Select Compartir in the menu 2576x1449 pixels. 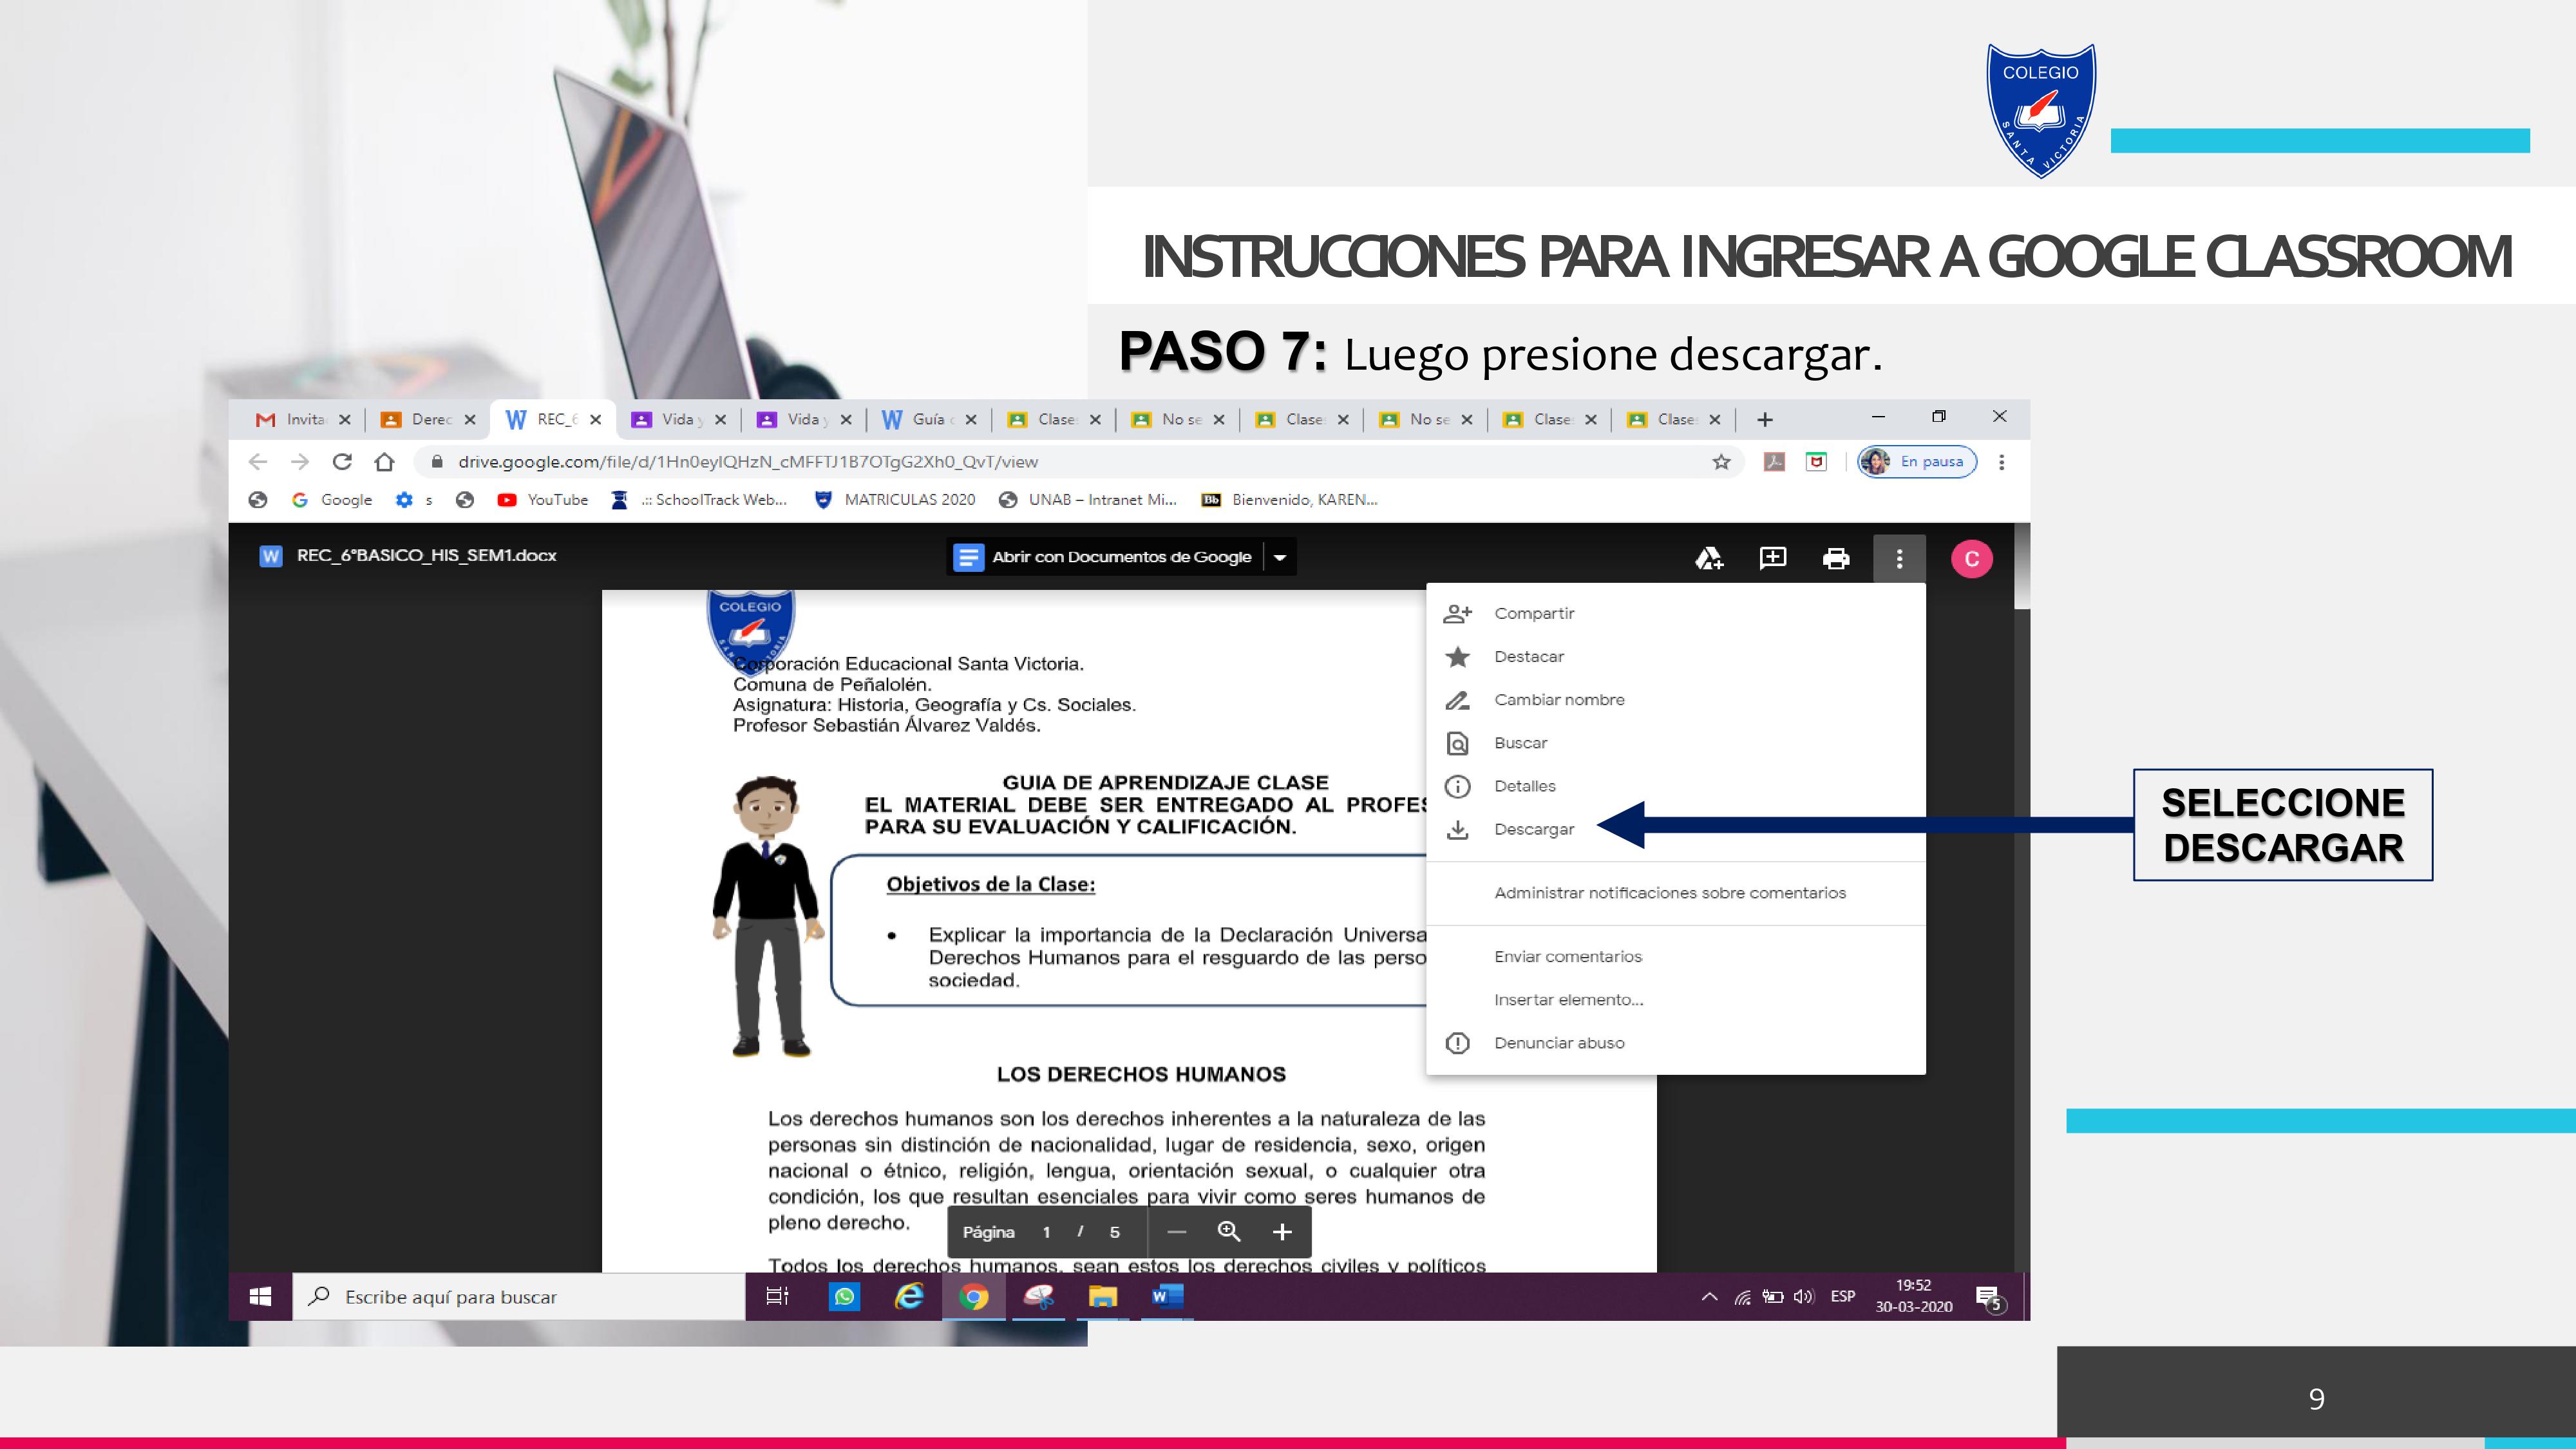1675,613
